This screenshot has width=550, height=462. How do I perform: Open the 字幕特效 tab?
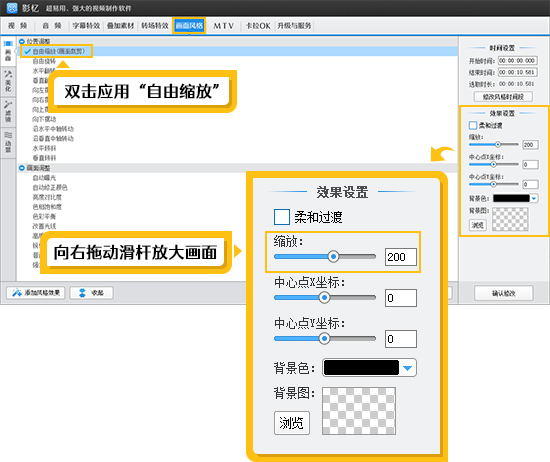point(86,26)
